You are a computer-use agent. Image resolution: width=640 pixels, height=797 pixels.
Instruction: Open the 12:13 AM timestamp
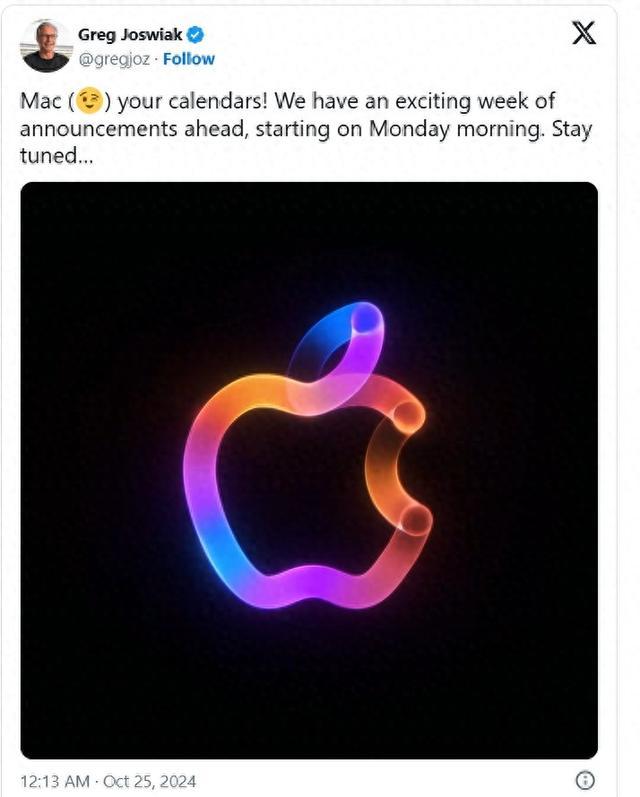tap(55, 781)
